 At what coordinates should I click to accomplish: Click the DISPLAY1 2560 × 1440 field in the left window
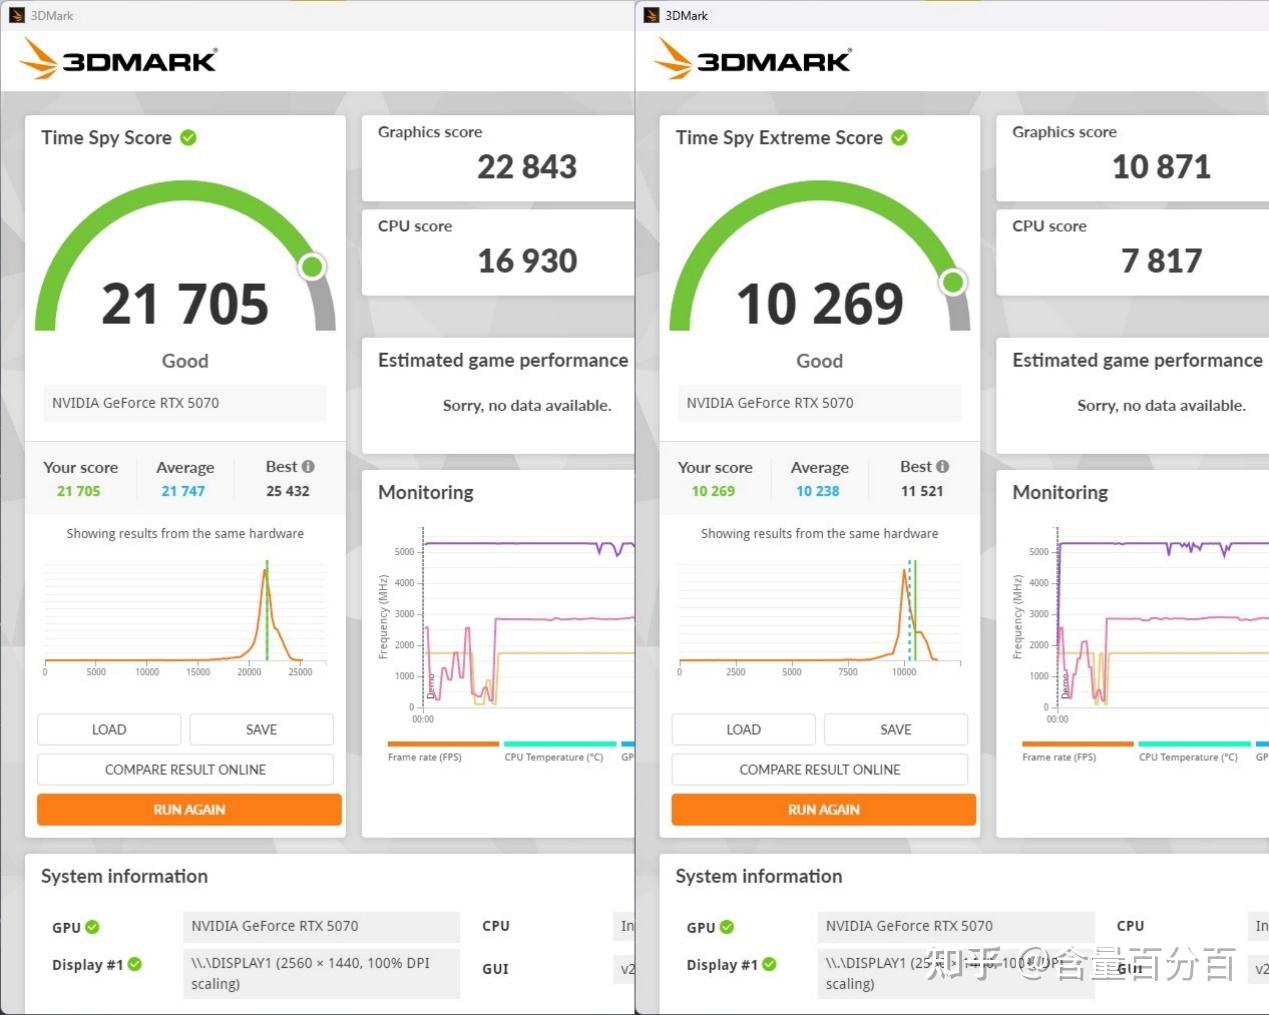click(321, 973)
